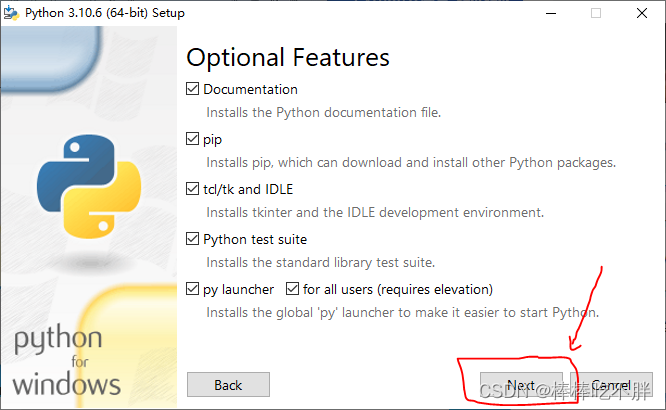Disable the tcl/tk and IDLE option
This screenshot has height=410, width=666.
pyautogui.click(x=192, y=189)
